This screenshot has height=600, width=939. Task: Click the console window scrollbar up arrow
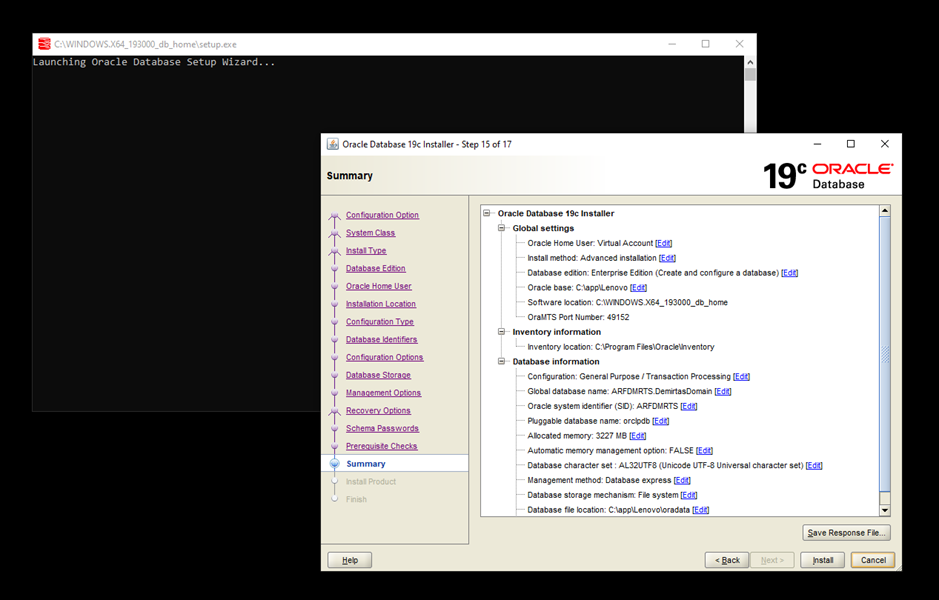click(750, 62)
